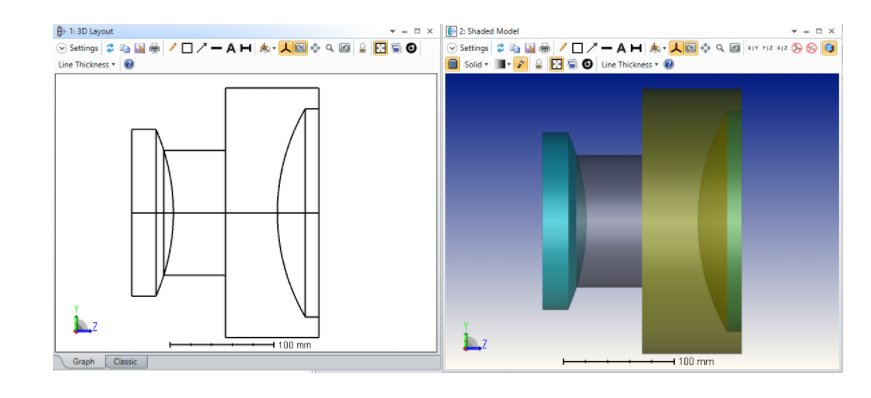Open the background gradient color dropdown
The width and height of the screenshot is (871, 398).
[503, 64]
